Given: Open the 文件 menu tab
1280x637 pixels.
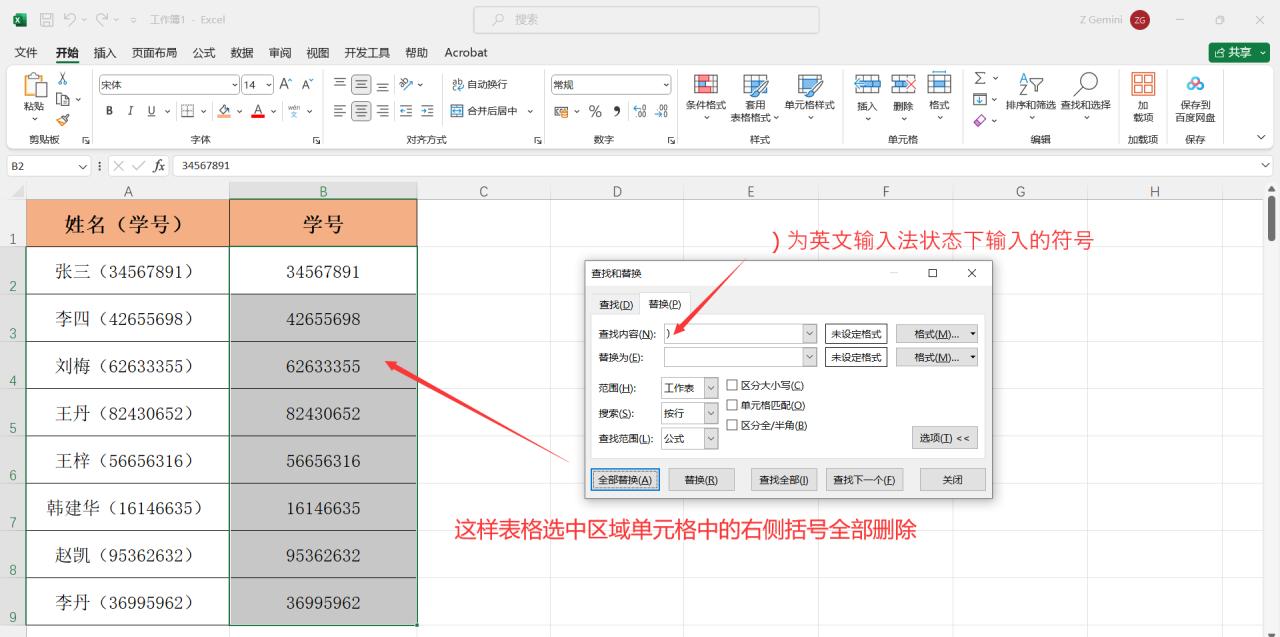Looking at the screenshot, I should (x=26, y=52).
